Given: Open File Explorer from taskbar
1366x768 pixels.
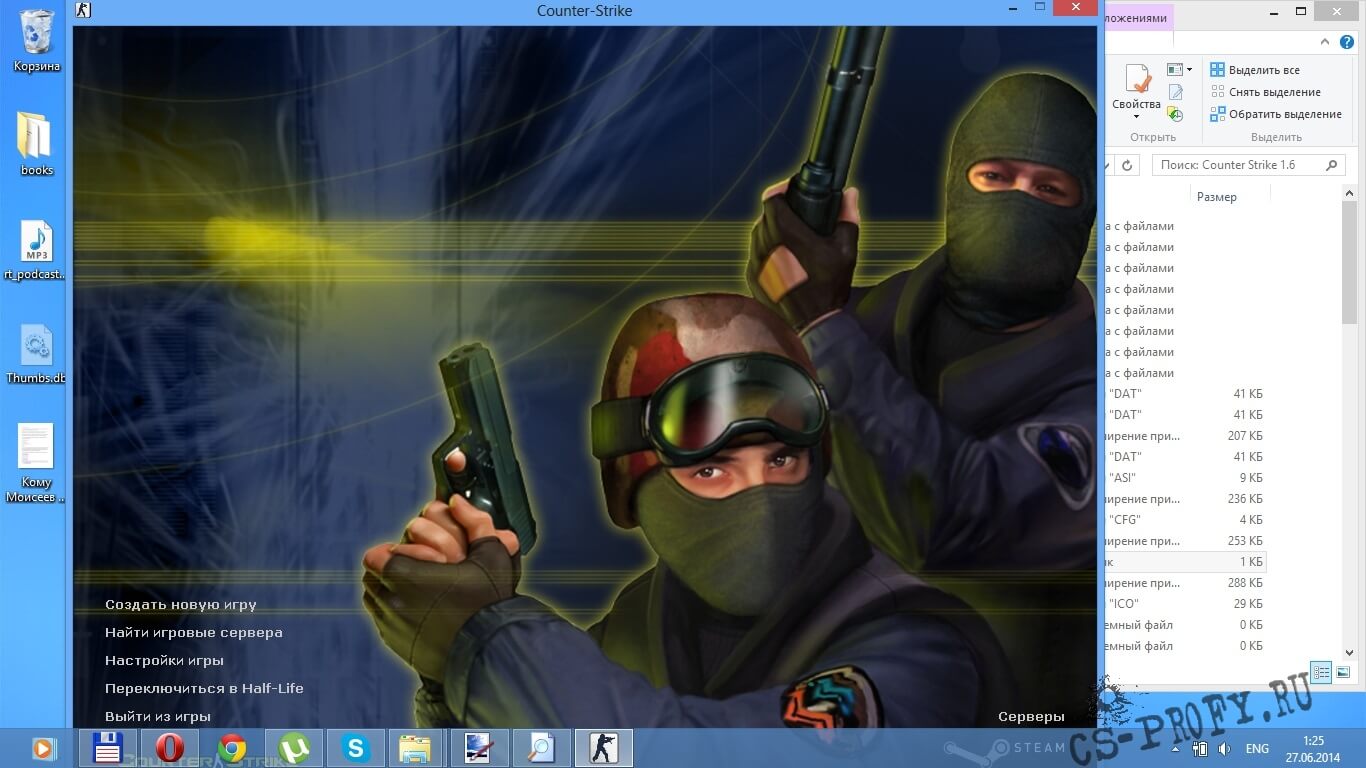Looking at the screenshot, I should point(416,748).
